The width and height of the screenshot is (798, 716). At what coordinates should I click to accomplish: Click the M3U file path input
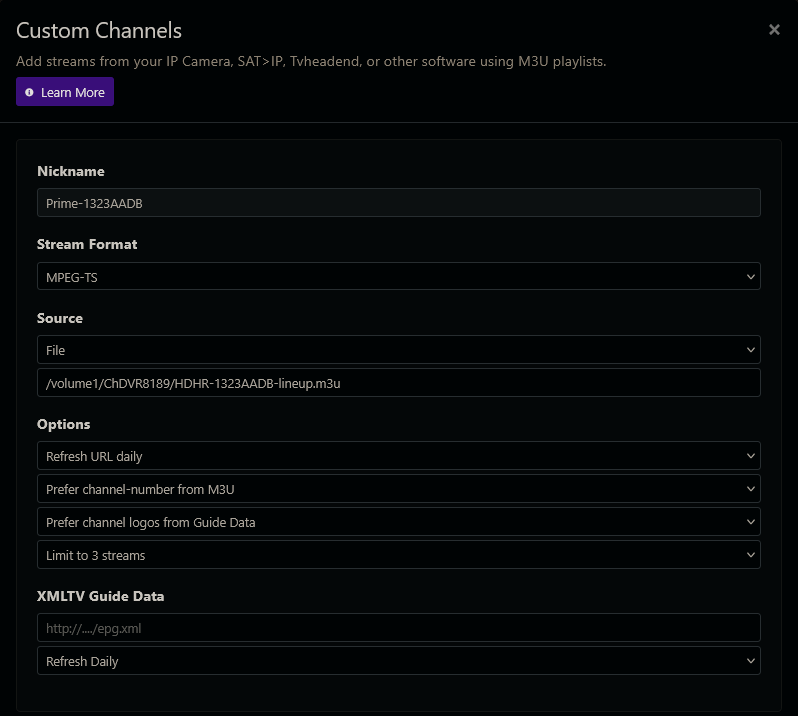point(398,383)
